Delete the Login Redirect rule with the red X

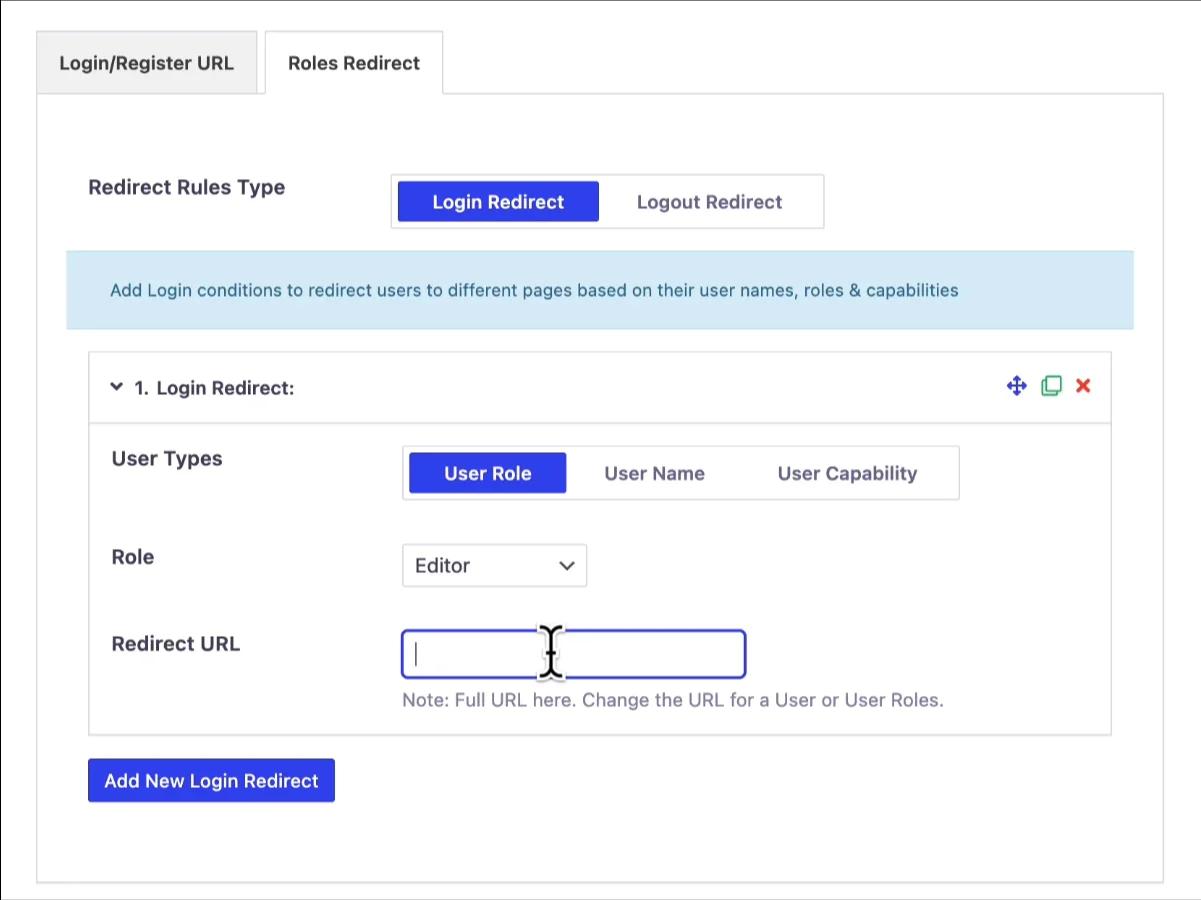pyautogui.click(x=1083, y=386)
